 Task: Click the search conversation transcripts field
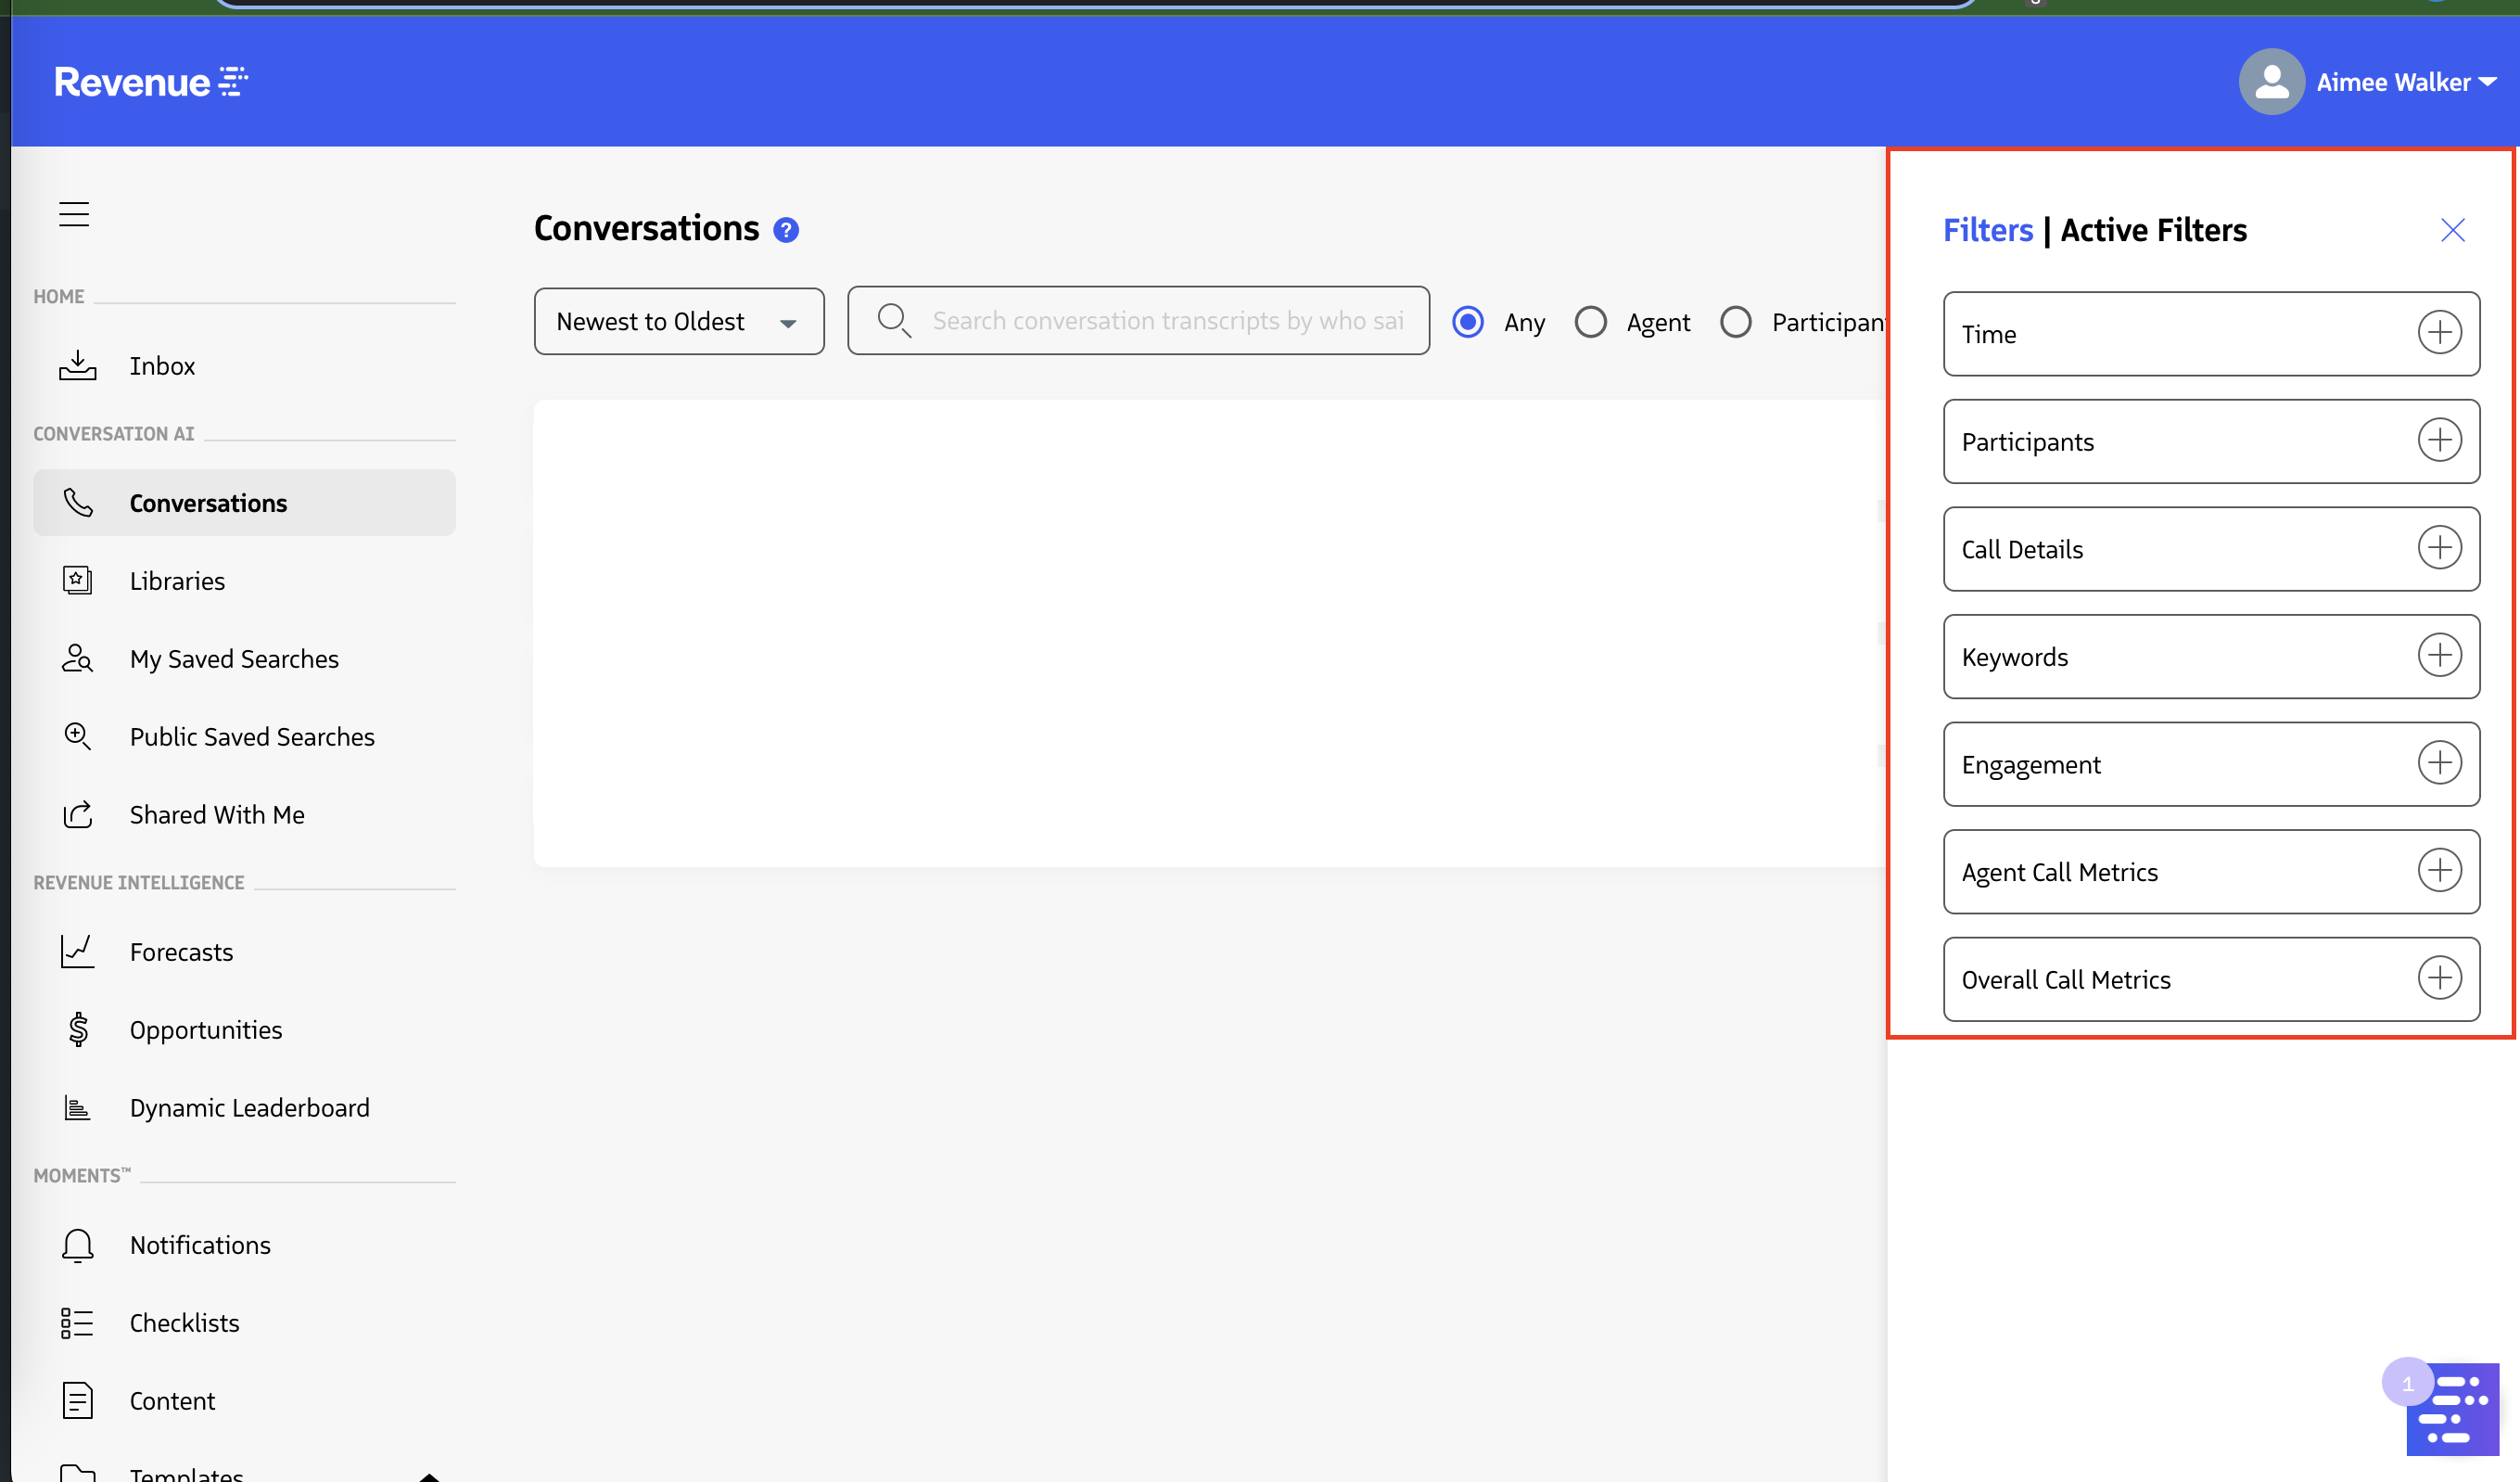[1166, 321]
